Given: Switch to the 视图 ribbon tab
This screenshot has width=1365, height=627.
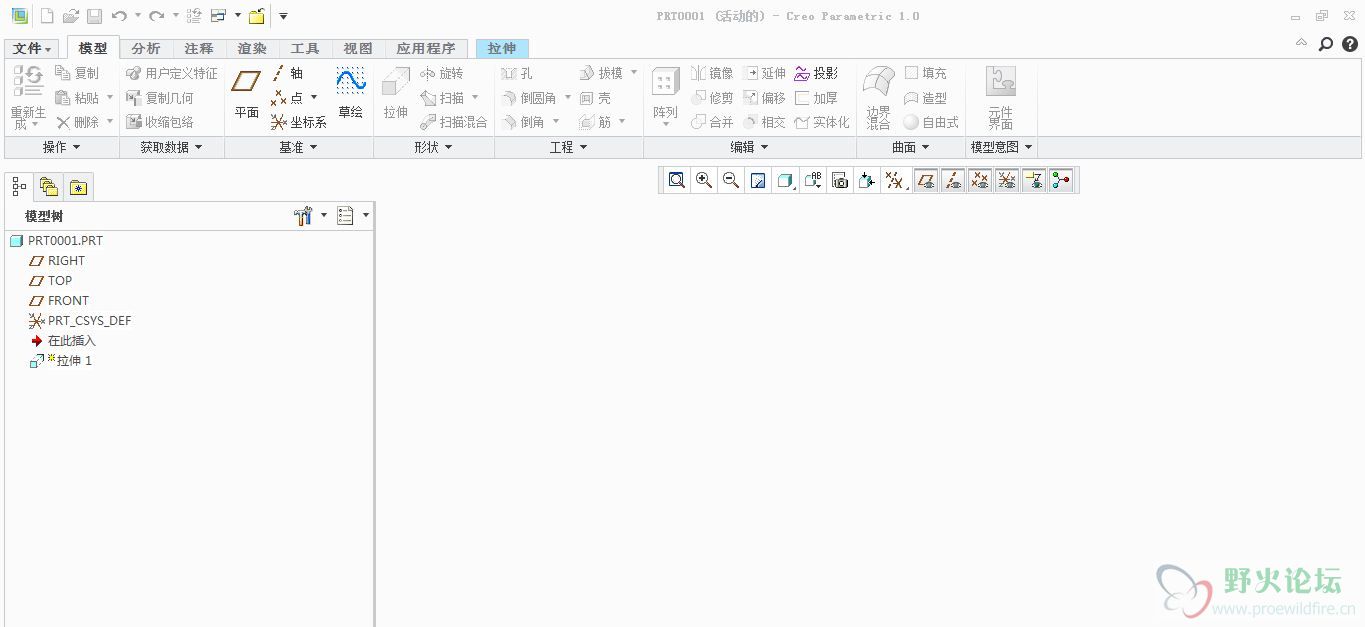Looking at the screenshot, I should point(358,48).
